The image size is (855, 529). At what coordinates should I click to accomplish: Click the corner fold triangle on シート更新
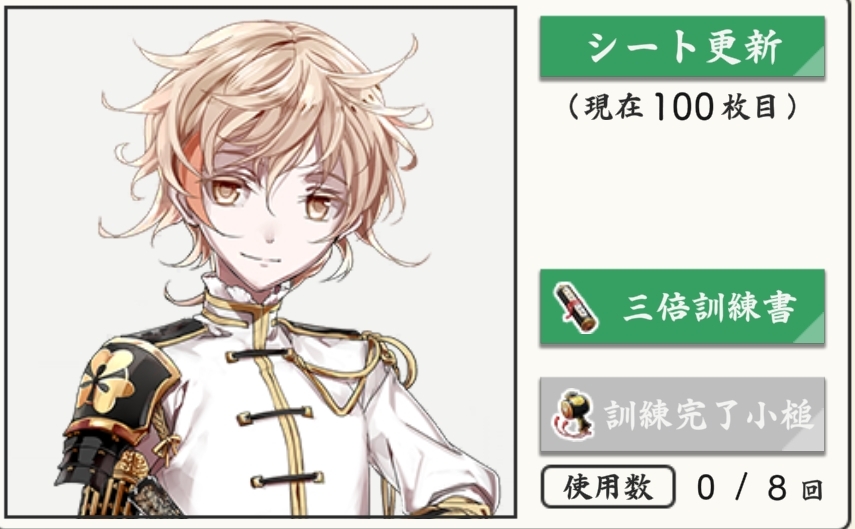812,64
